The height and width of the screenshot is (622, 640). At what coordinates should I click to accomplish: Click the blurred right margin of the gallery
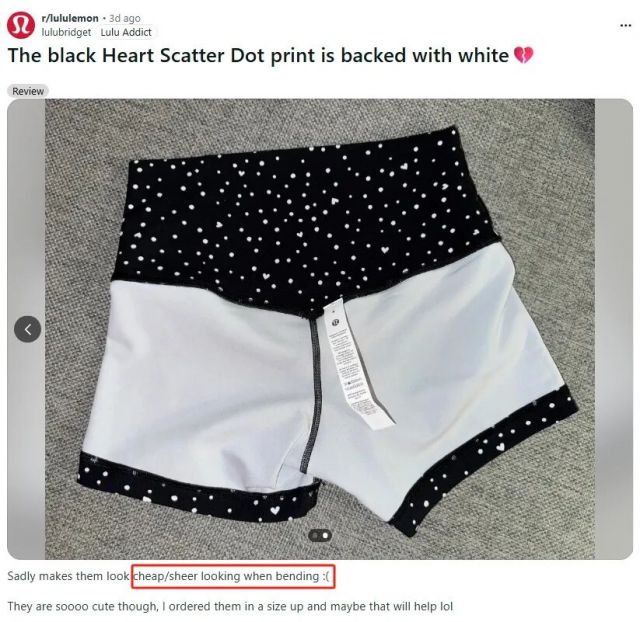pyautogui.click(x=613, y=329)
